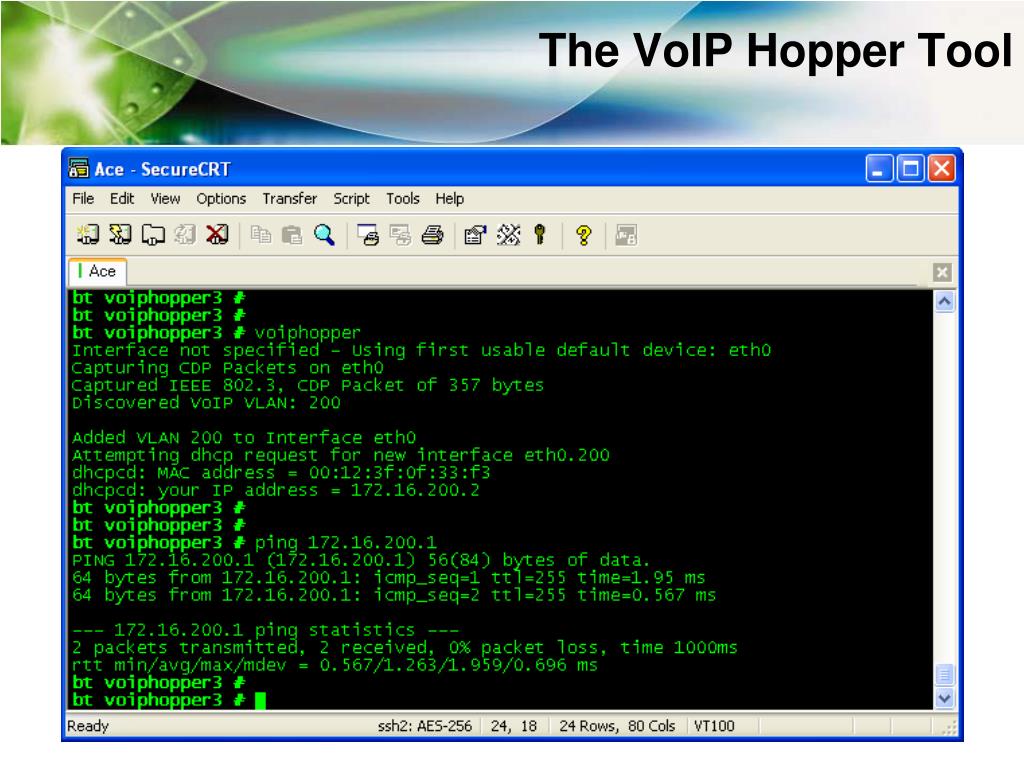This screenshot has height=768, width=1024.
Task: Click the Ace - SecureCRT window title
Action: (x=162, y=169)
